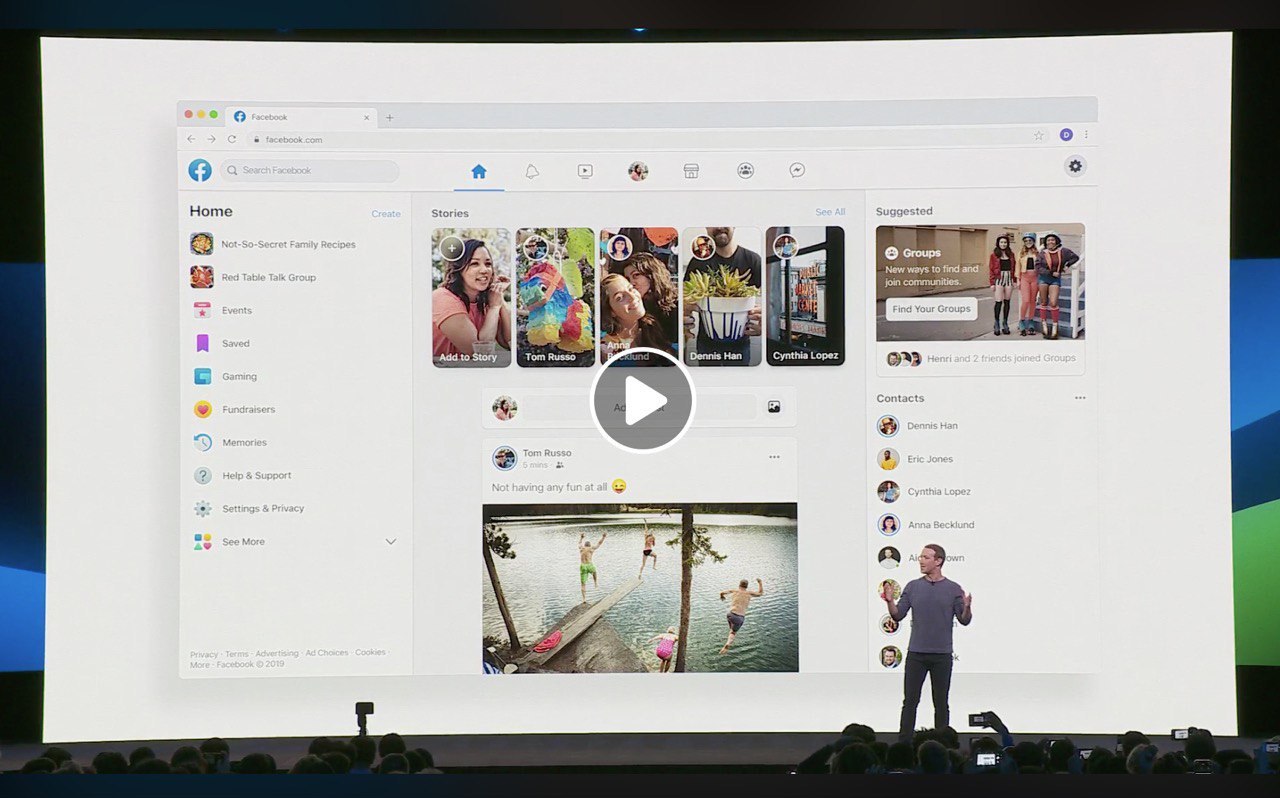The width and height of the screenshot is (1280, 798).
Task: Click the Ad Choices footer link
Action: (327, 653)
